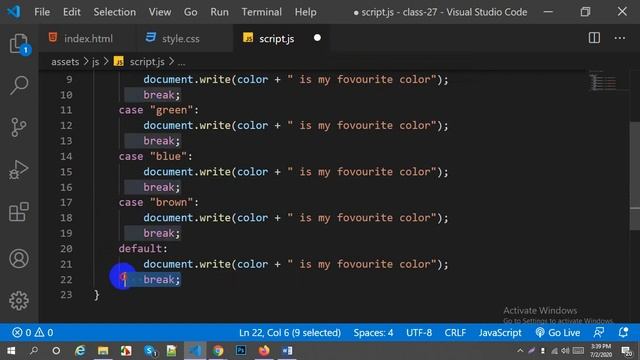Open Internet Explorer from taskbar
This screenshot has width=640, height=360.
80,351
